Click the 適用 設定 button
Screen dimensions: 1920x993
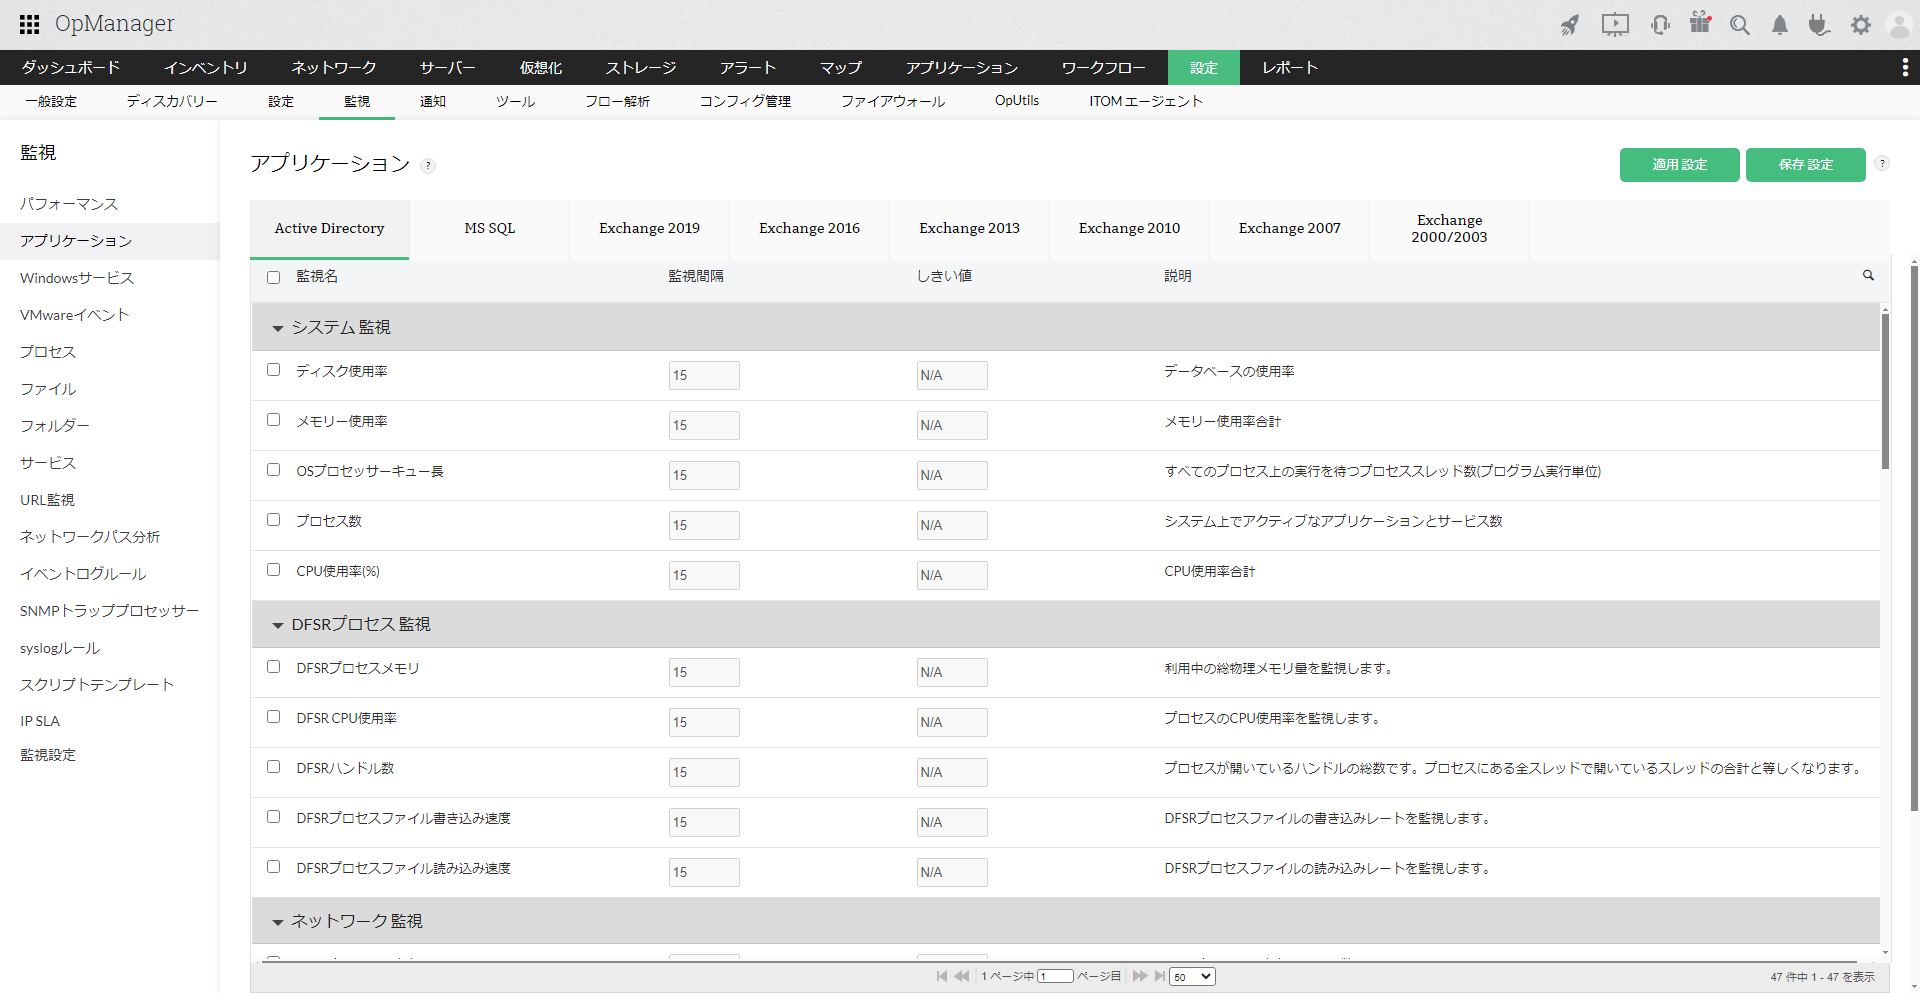tap(1679, 165)
